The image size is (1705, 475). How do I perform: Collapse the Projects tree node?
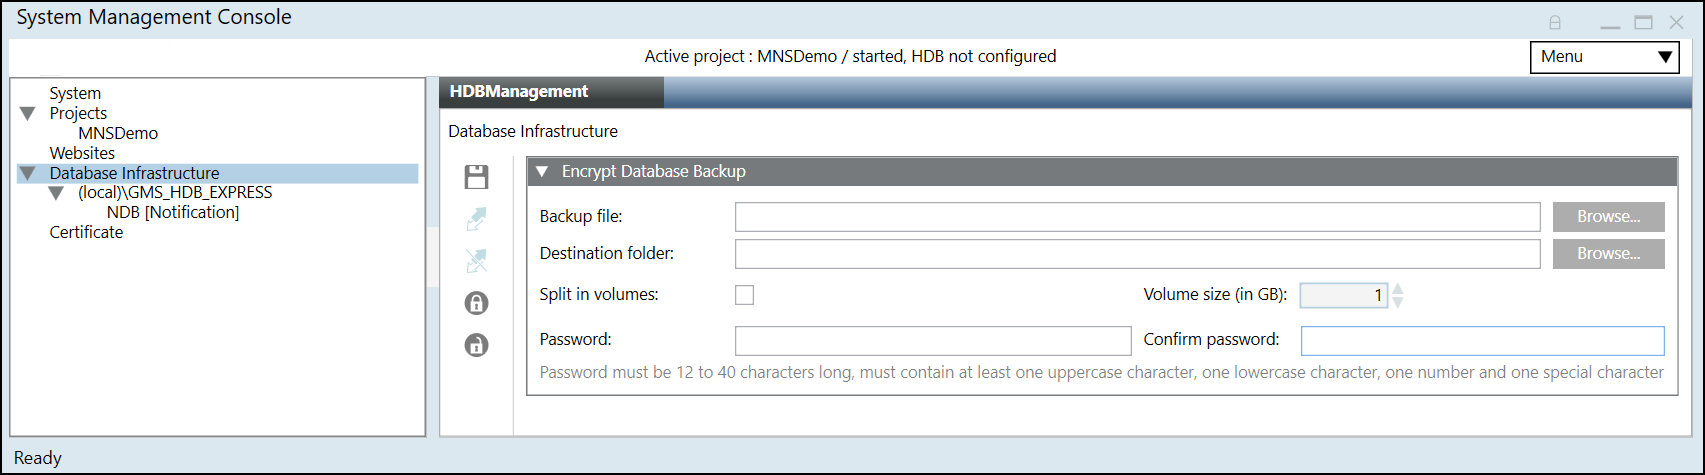[x=28, y=114]
